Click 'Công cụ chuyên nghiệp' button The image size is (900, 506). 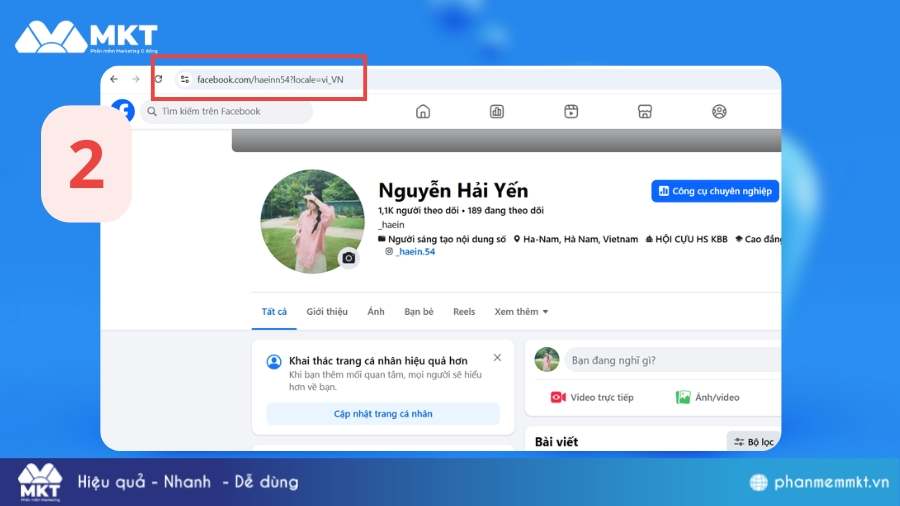point(715,191)
